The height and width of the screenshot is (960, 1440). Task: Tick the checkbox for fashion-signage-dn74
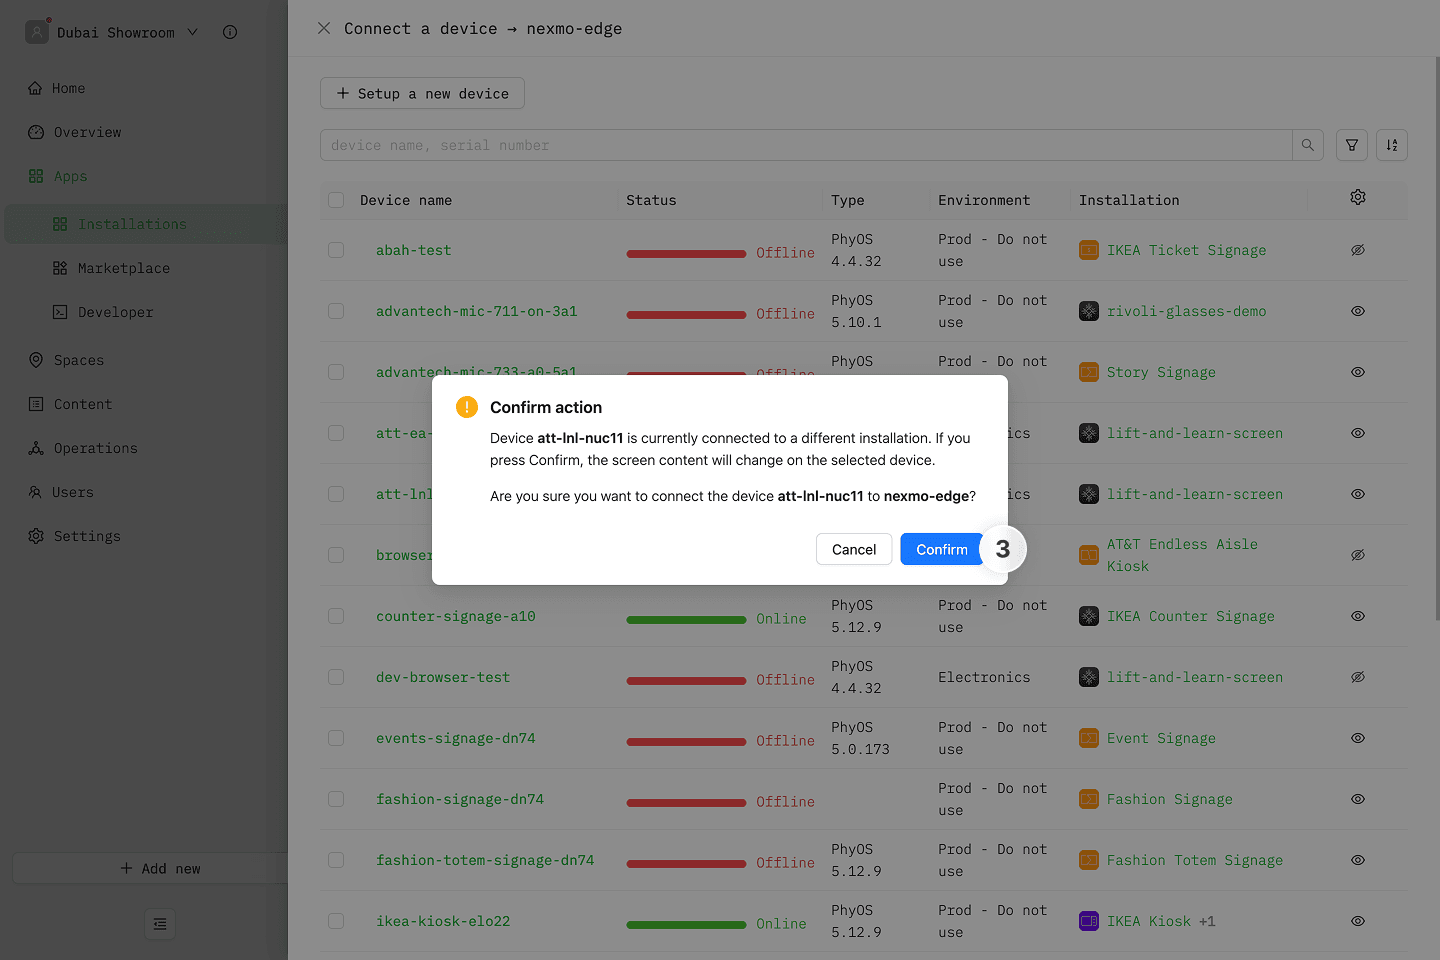click(x=336, y=799)
